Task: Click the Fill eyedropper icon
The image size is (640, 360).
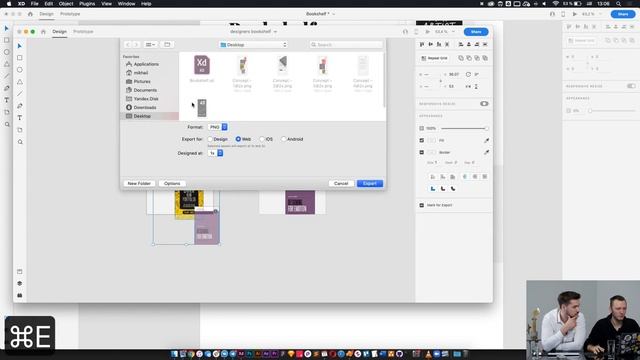Action: pyautogui.click(x=487, y=140)
